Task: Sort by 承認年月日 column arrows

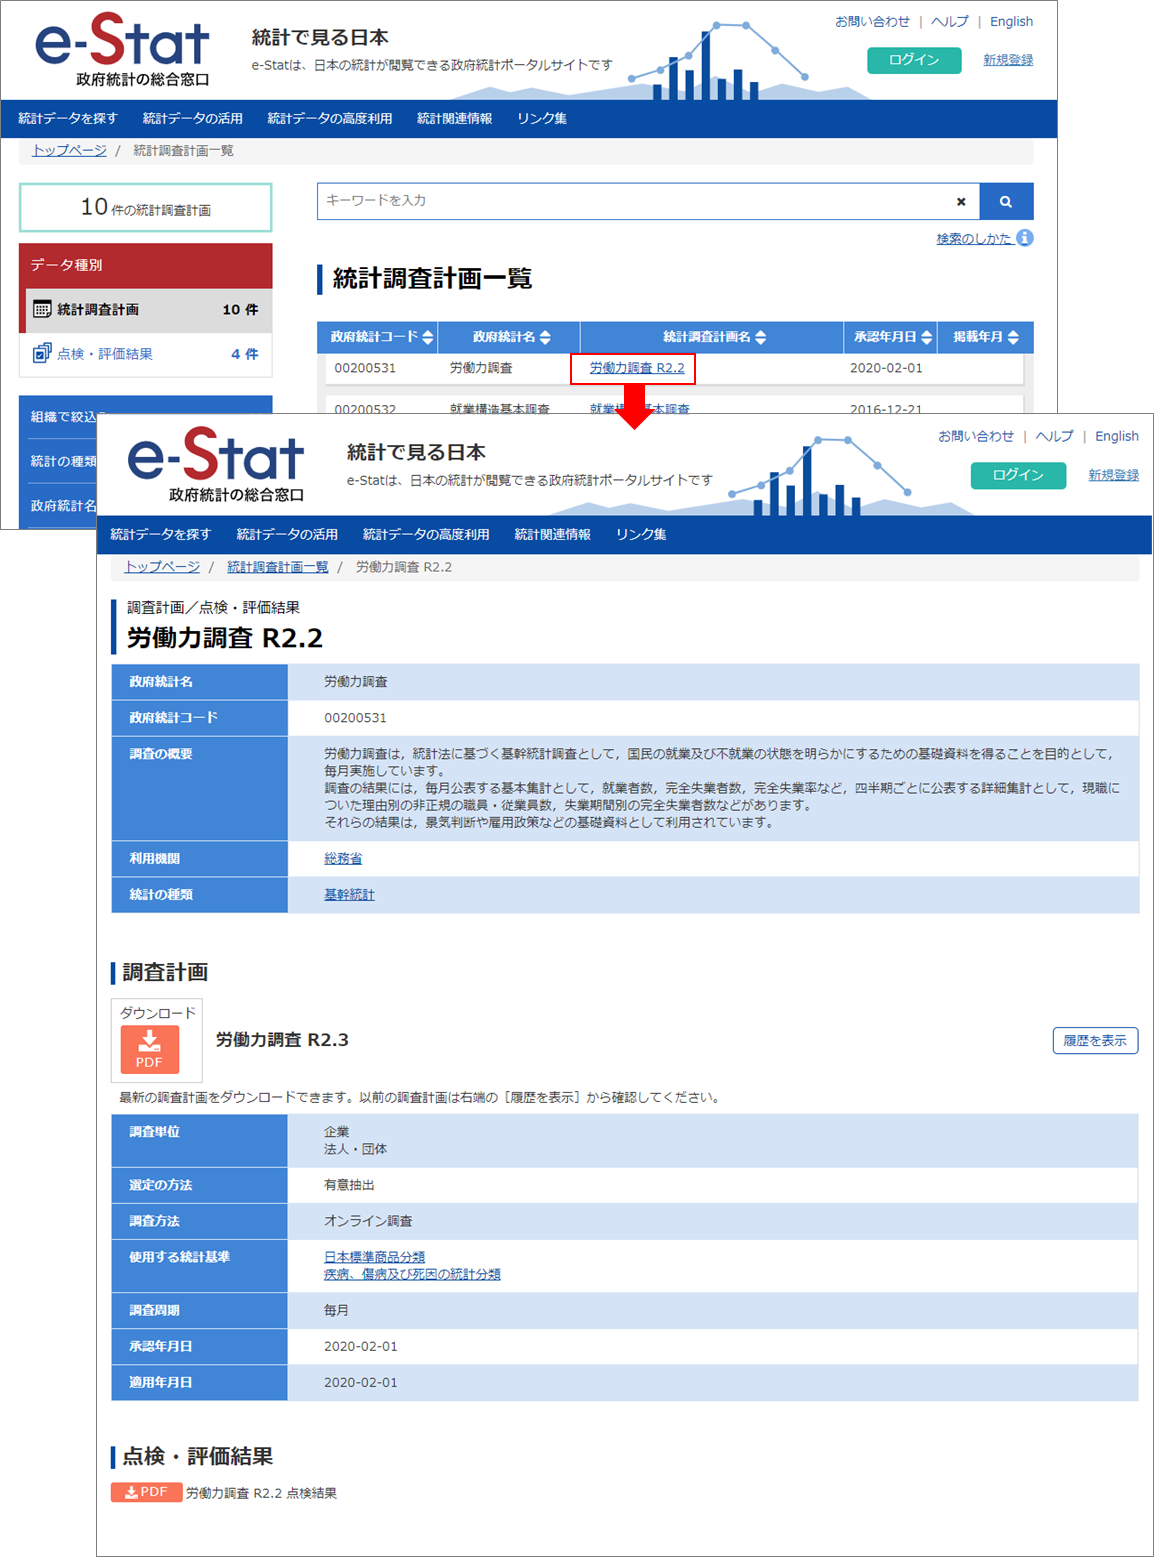Action: 927,337
